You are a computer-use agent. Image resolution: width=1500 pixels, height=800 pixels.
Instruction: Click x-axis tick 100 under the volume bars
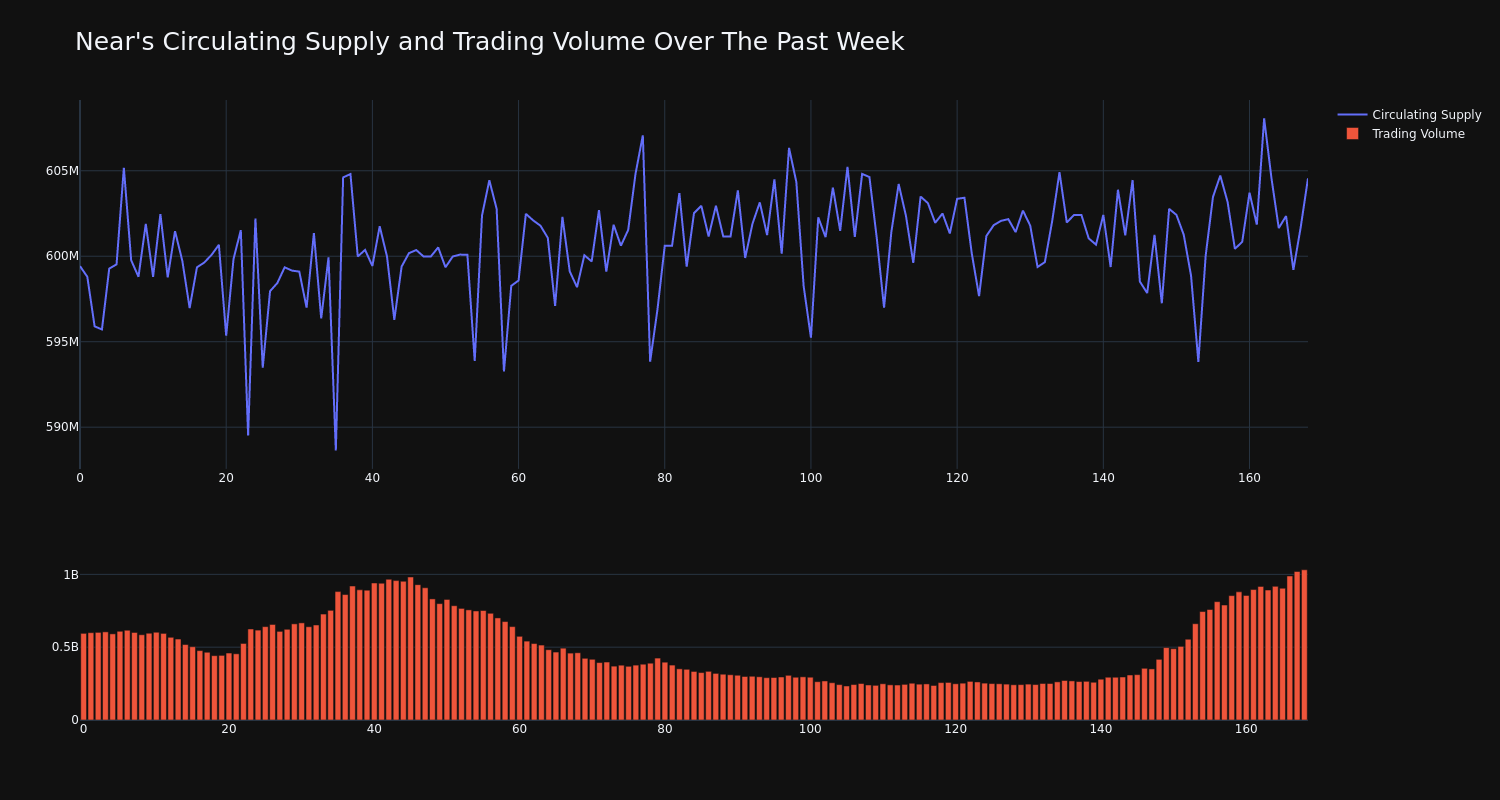[810, 729]
